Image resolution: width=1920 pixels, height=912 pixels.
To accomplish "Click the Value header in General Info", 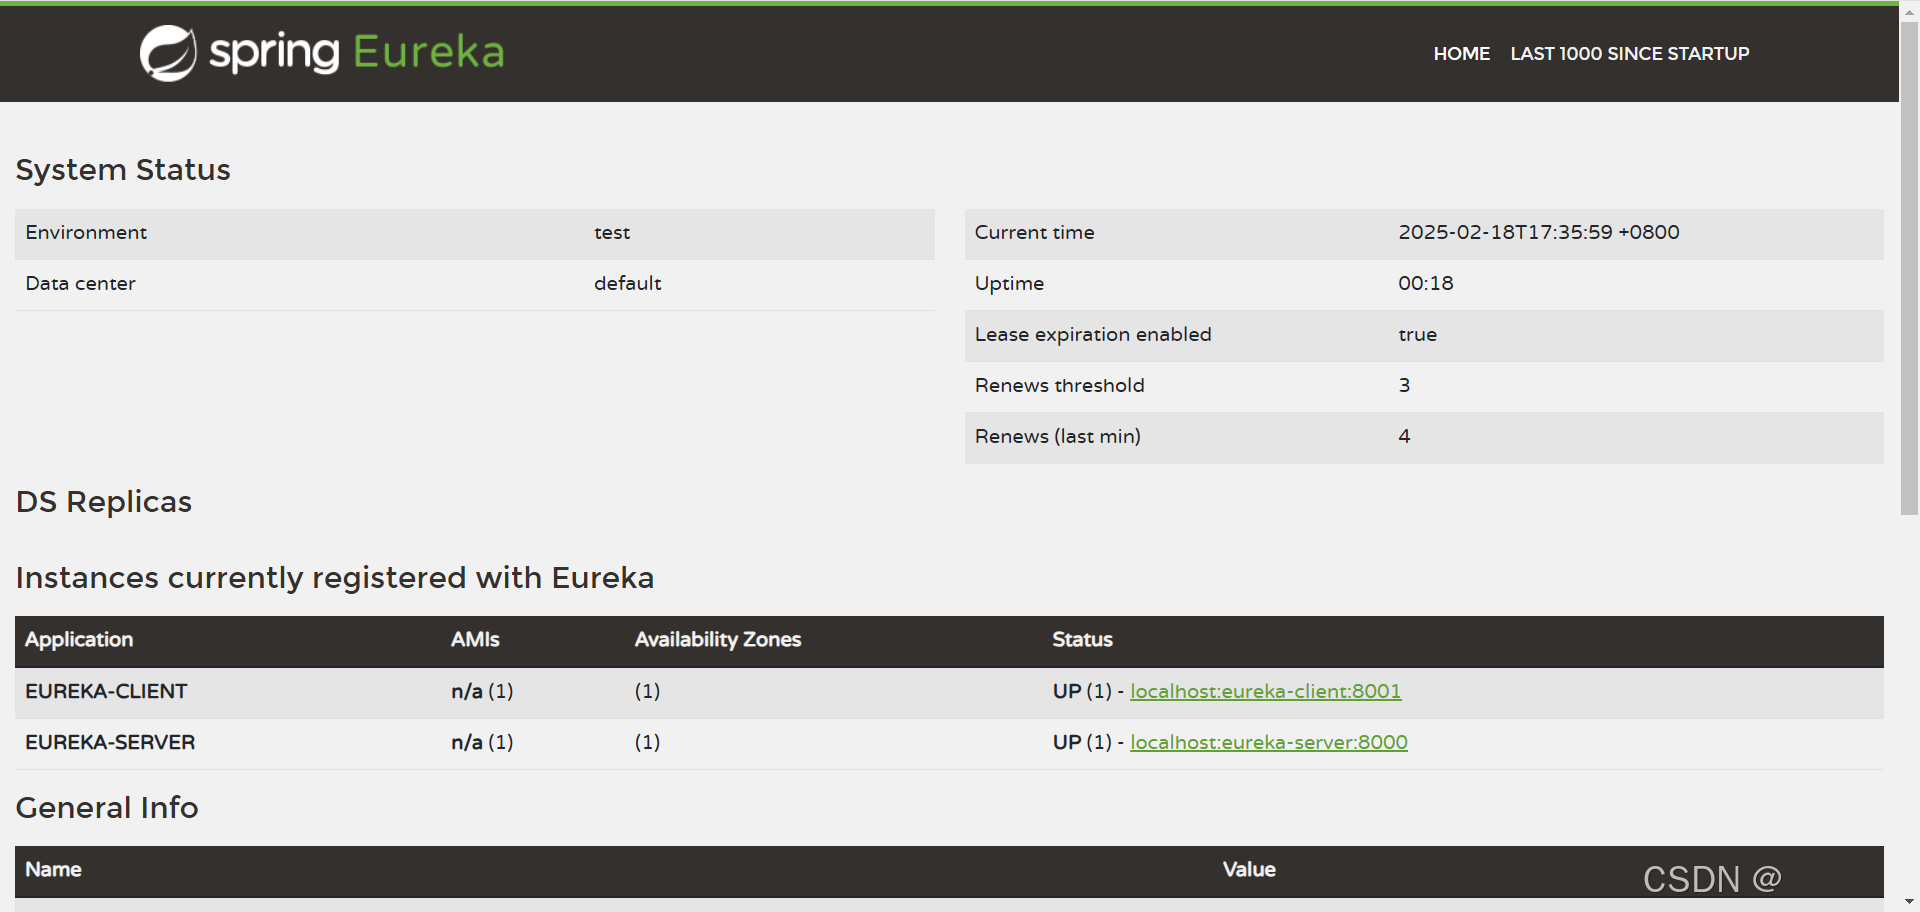I will 1249,870.
